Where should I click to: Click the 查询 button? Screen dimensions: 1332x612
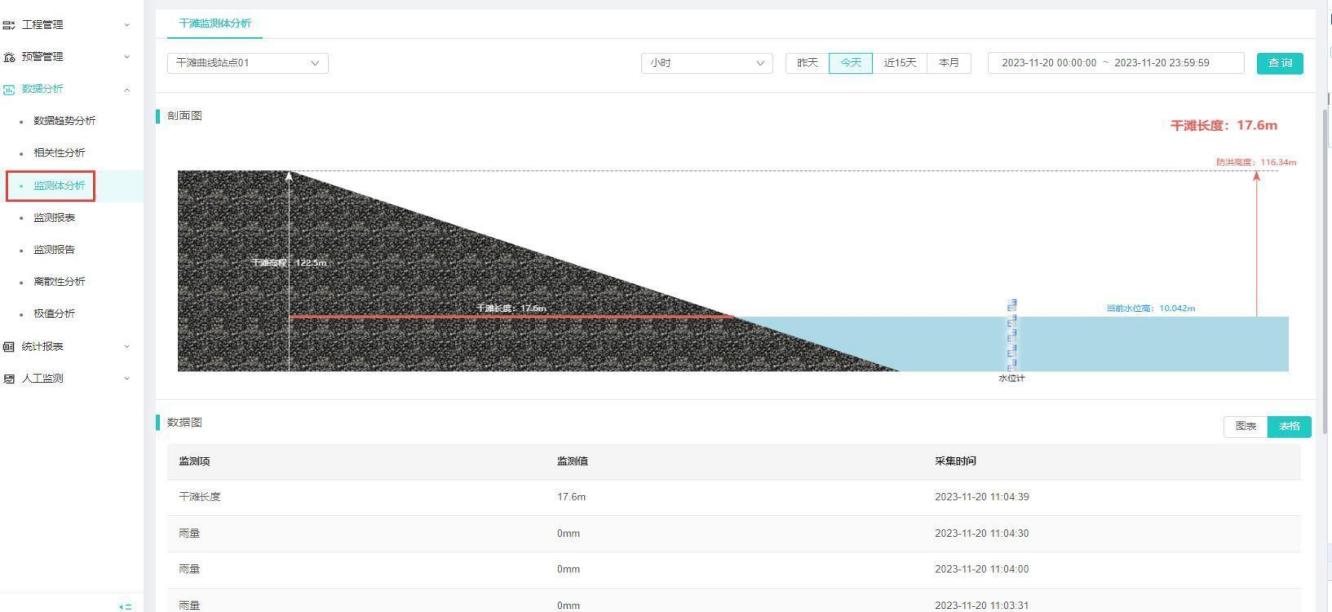[x=1279, y=63]
